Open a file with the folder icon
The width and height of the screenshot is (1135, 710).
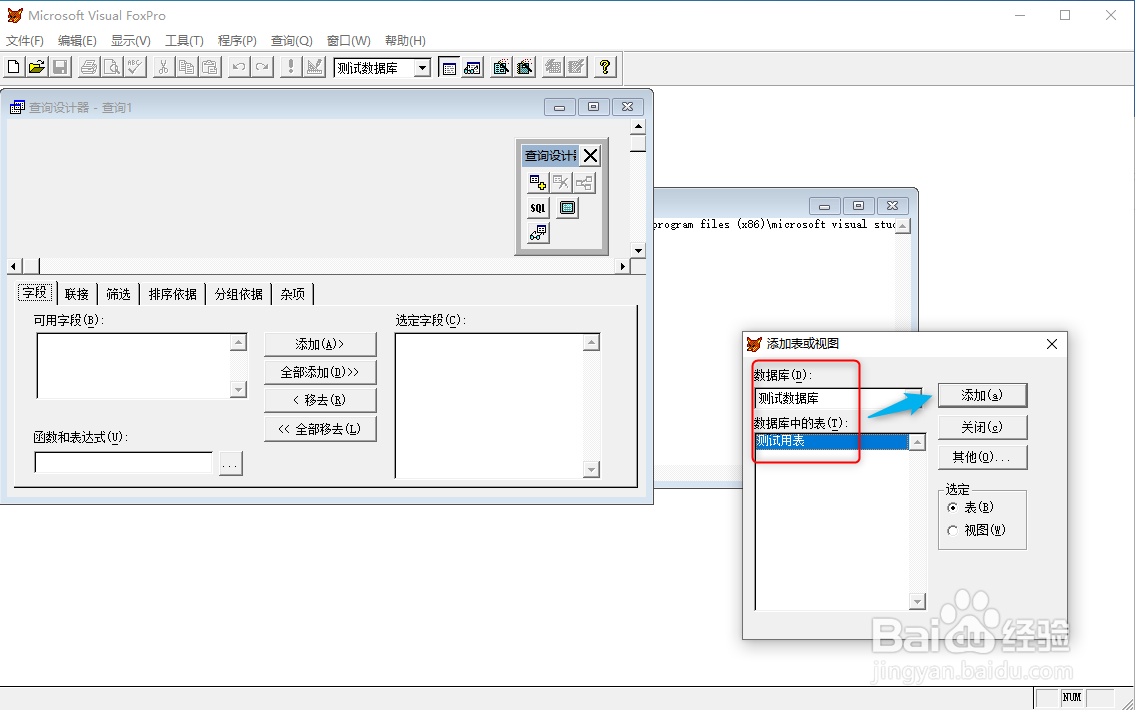(37, 67)
